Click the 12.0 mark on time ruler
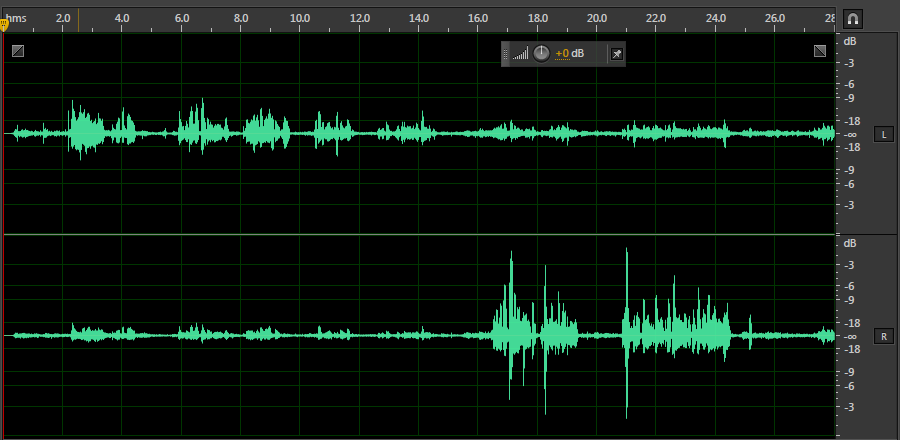900x440 pixels. point(360,18)
